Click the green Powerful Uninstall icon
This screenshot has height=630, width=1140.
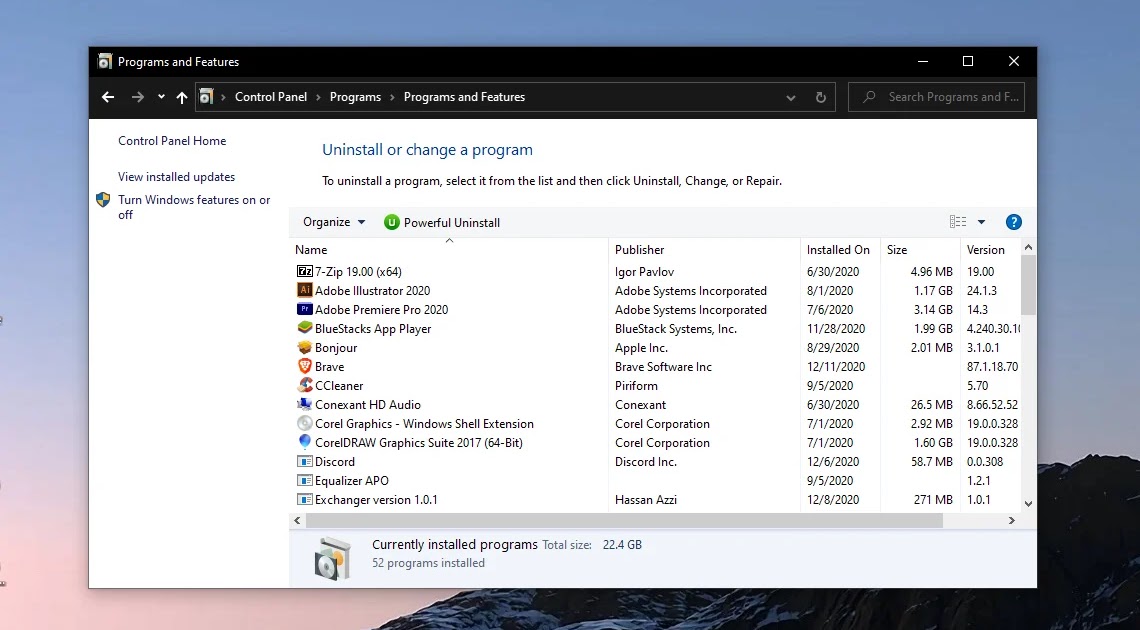point(391,222)
